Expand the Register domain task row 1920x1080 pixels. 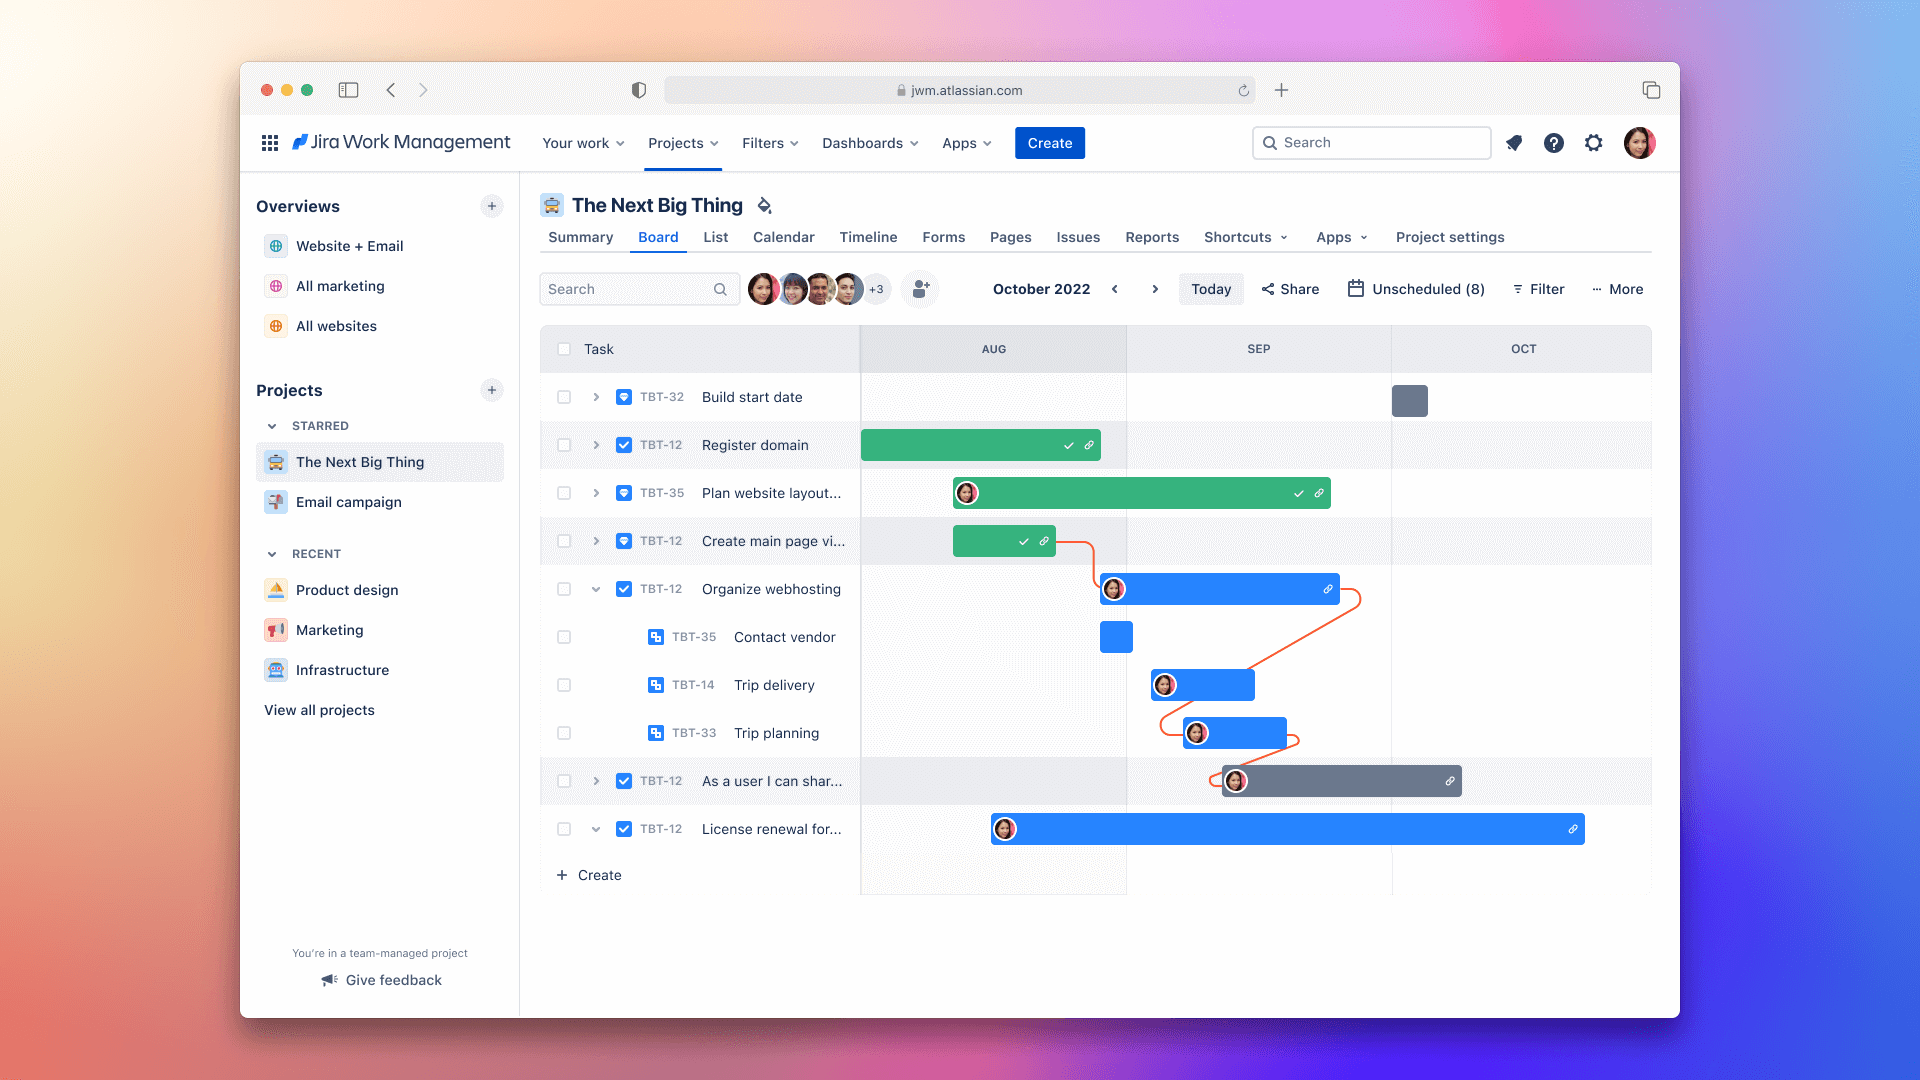point(596,445)
